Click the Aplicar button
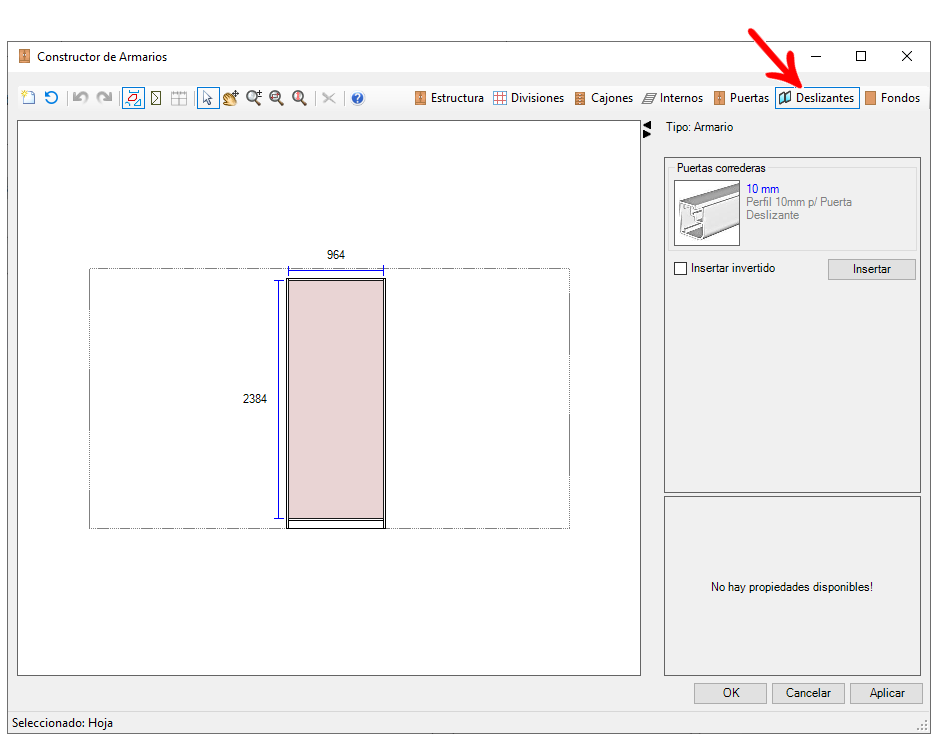This screenshot has height=738, width=935. coord(886,693)
